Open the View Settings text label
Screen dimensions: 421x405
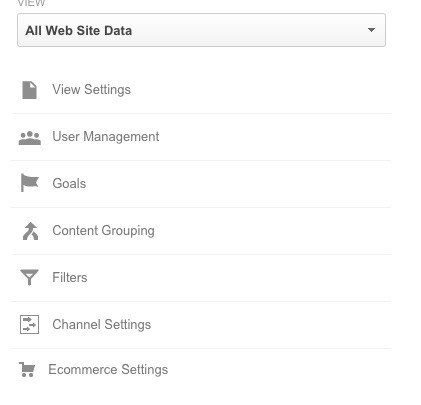click(92, 90)
